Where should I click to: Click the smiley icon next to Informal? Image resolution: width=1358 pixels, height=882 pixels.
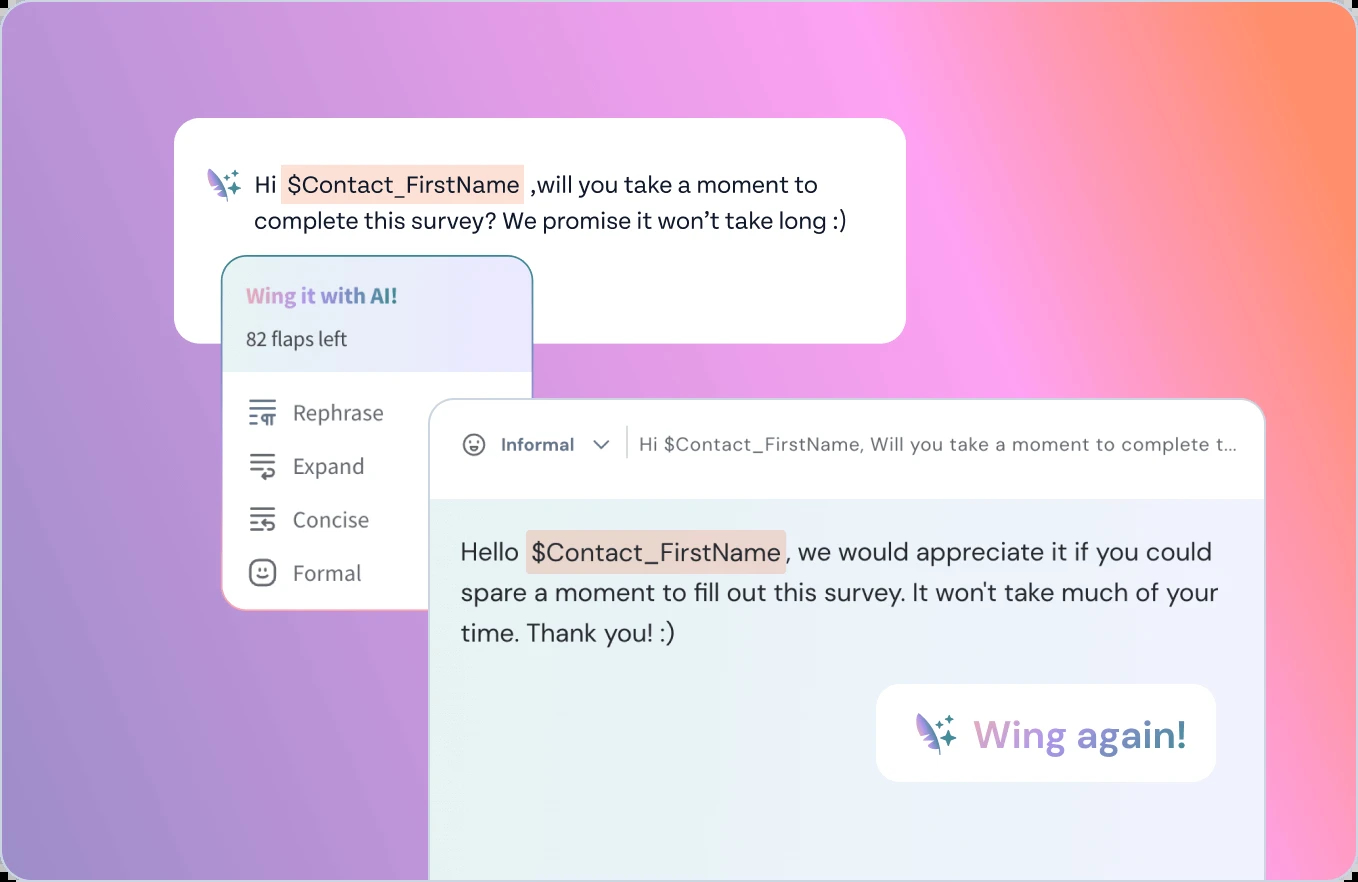click(474, 445)
